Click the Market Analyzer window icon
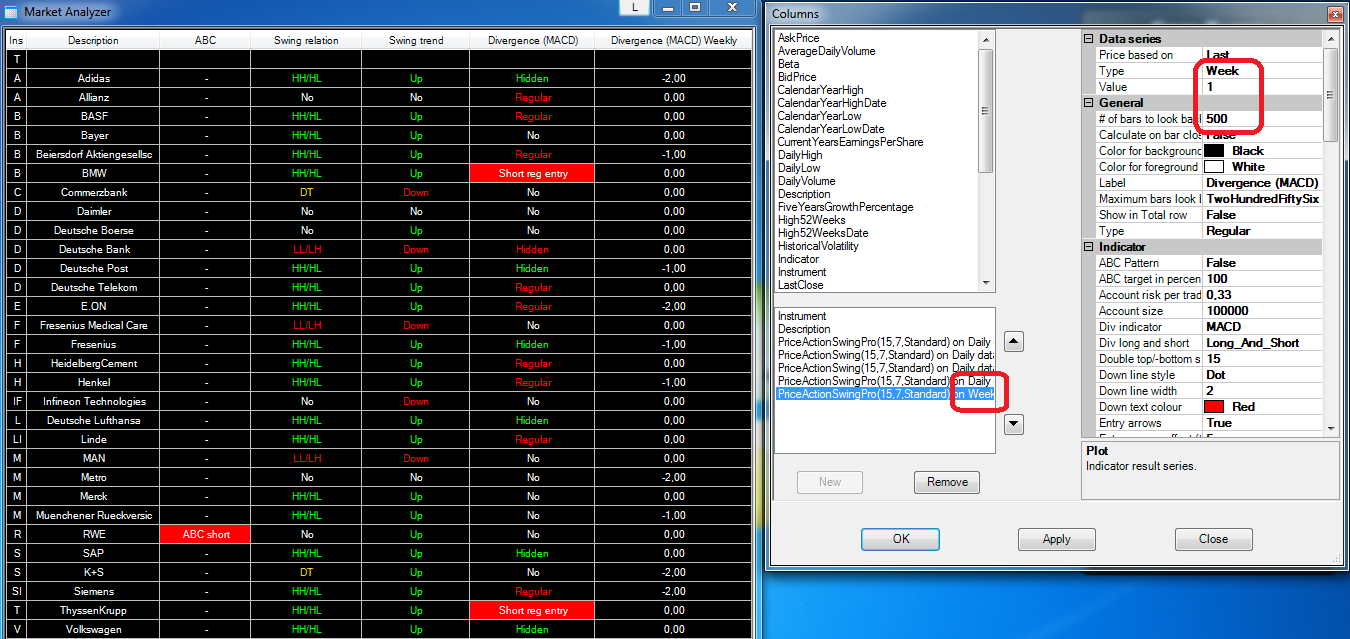 [11, 12]
